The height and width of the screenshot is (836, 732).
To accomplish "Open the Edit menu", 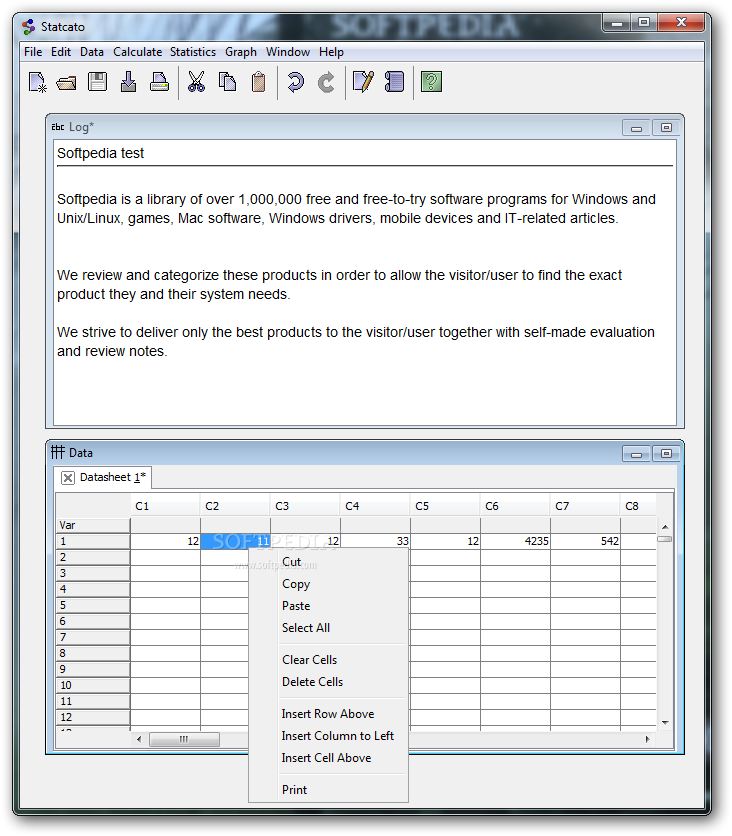I will 61,52.
